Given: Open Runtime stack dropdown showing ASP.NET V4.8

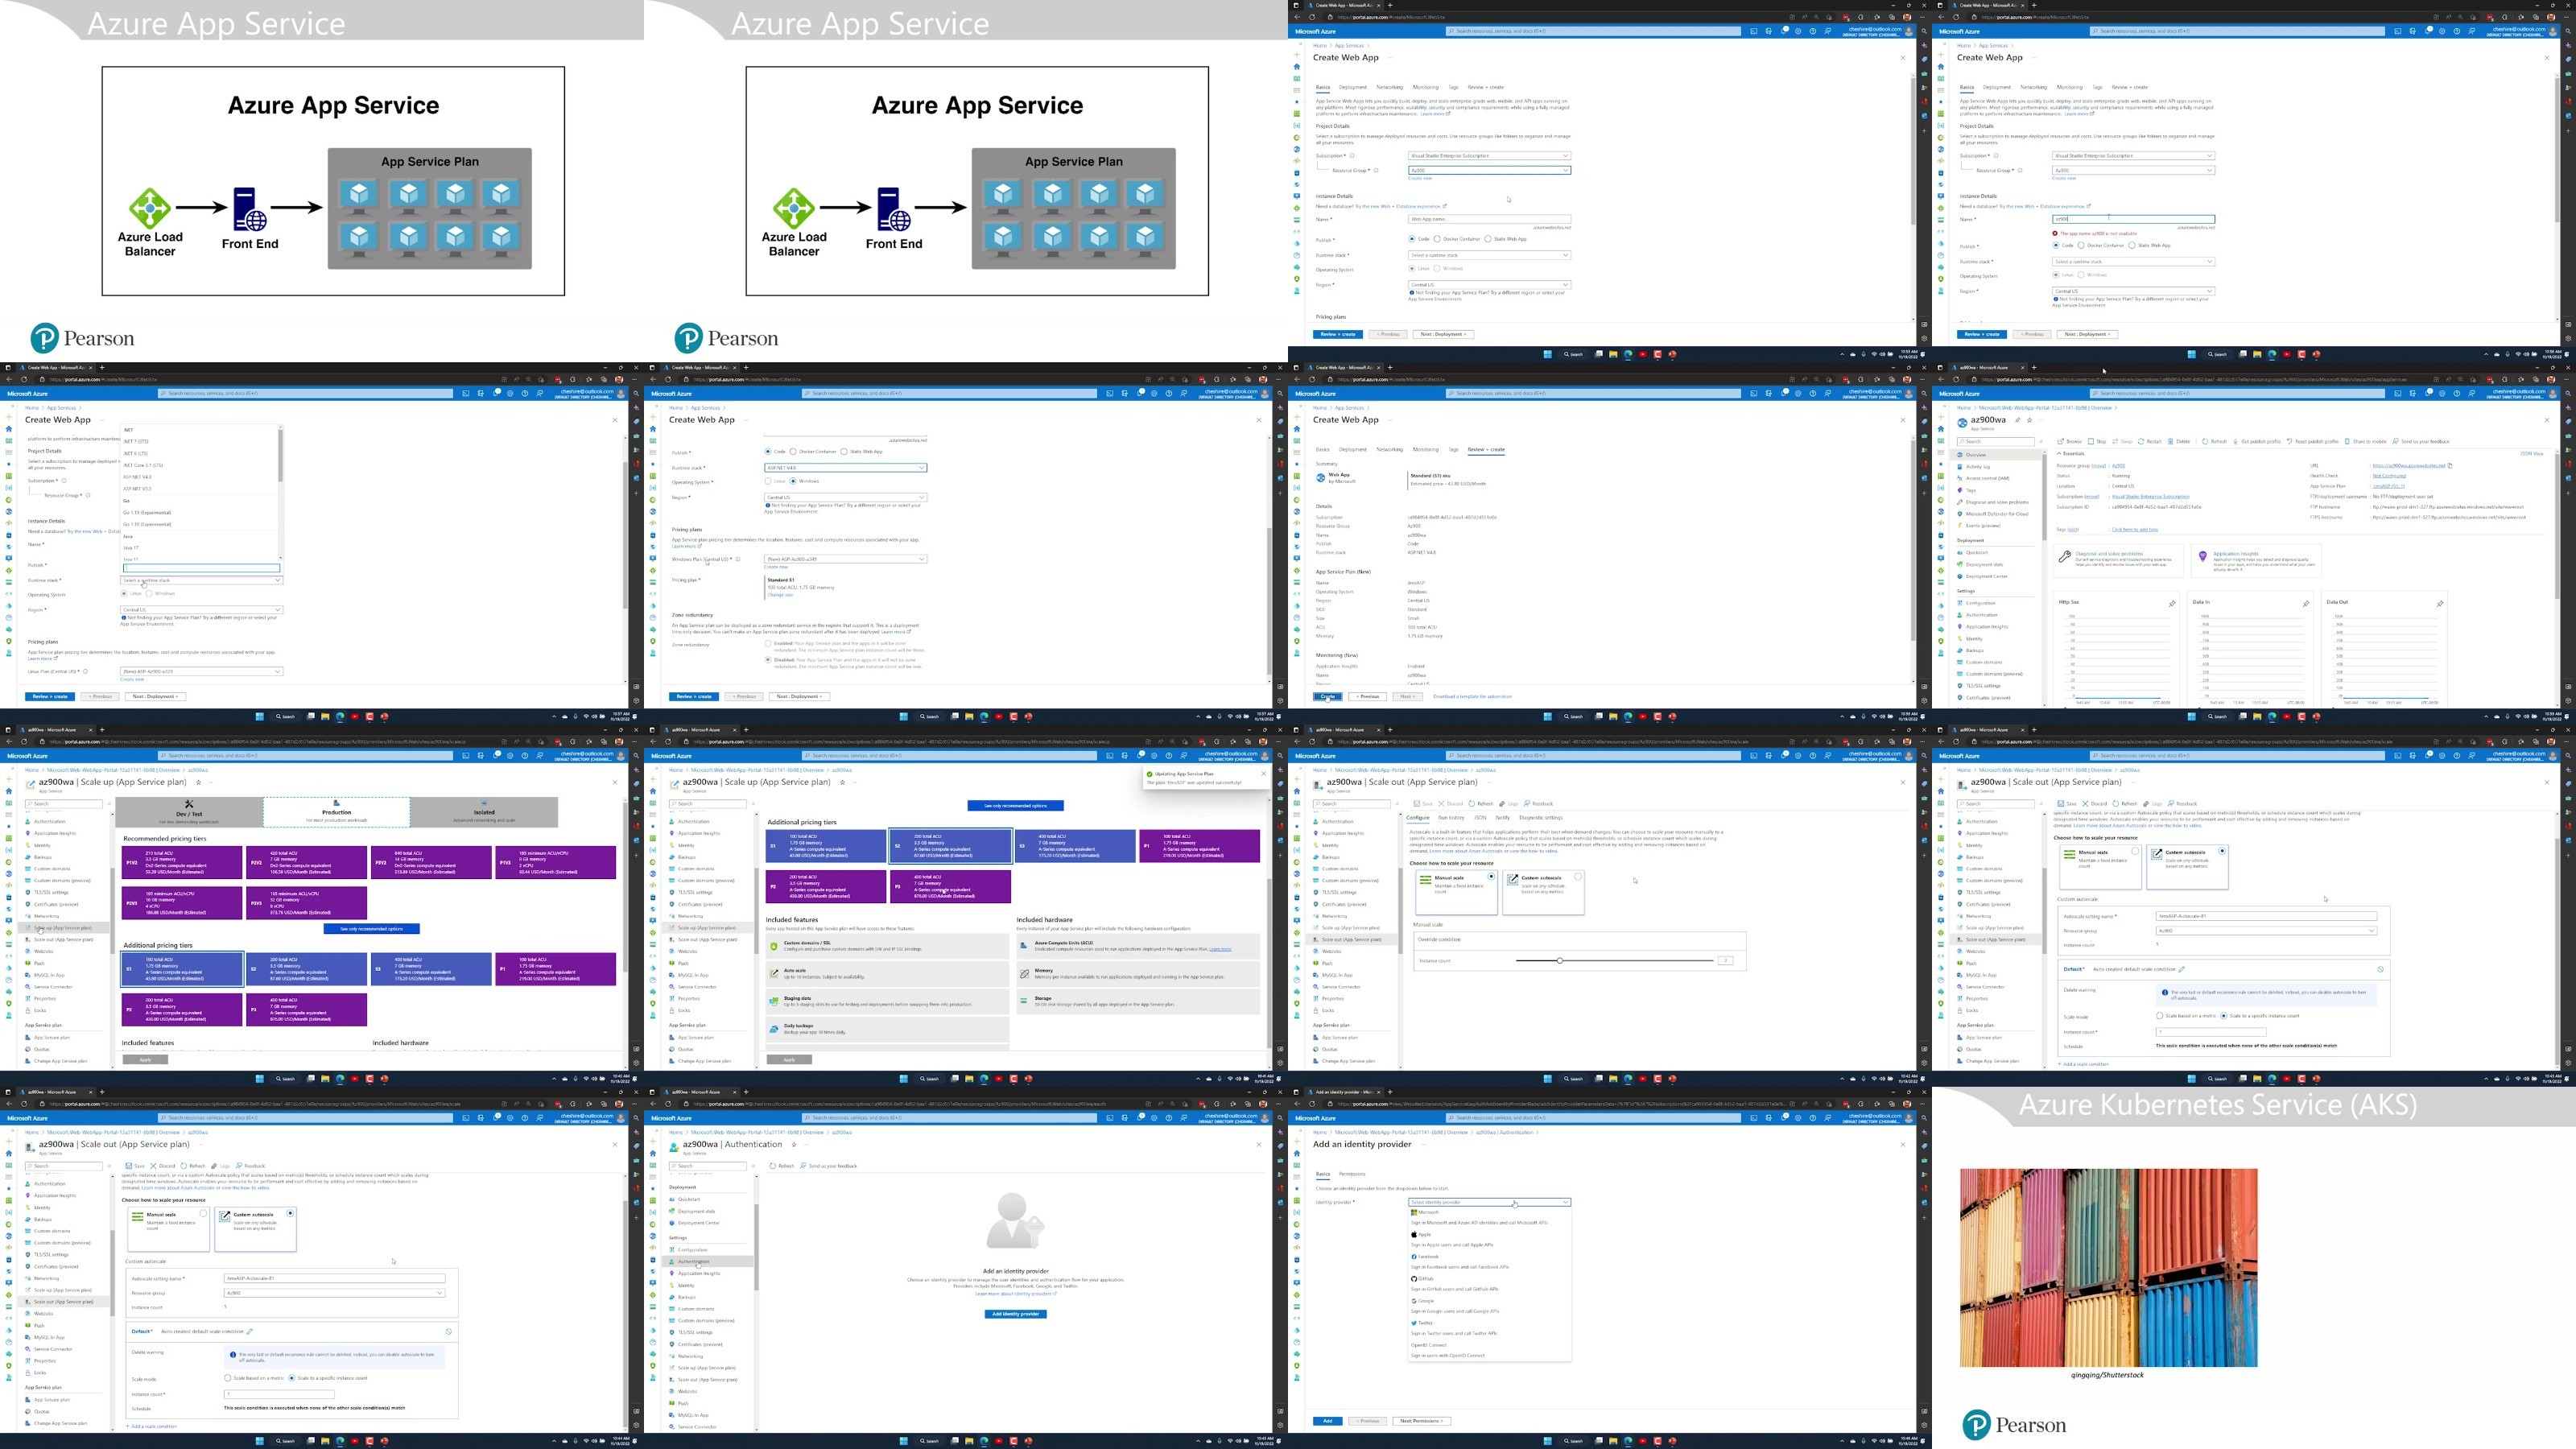Looking at the screenshot, I should click(846, 468).
